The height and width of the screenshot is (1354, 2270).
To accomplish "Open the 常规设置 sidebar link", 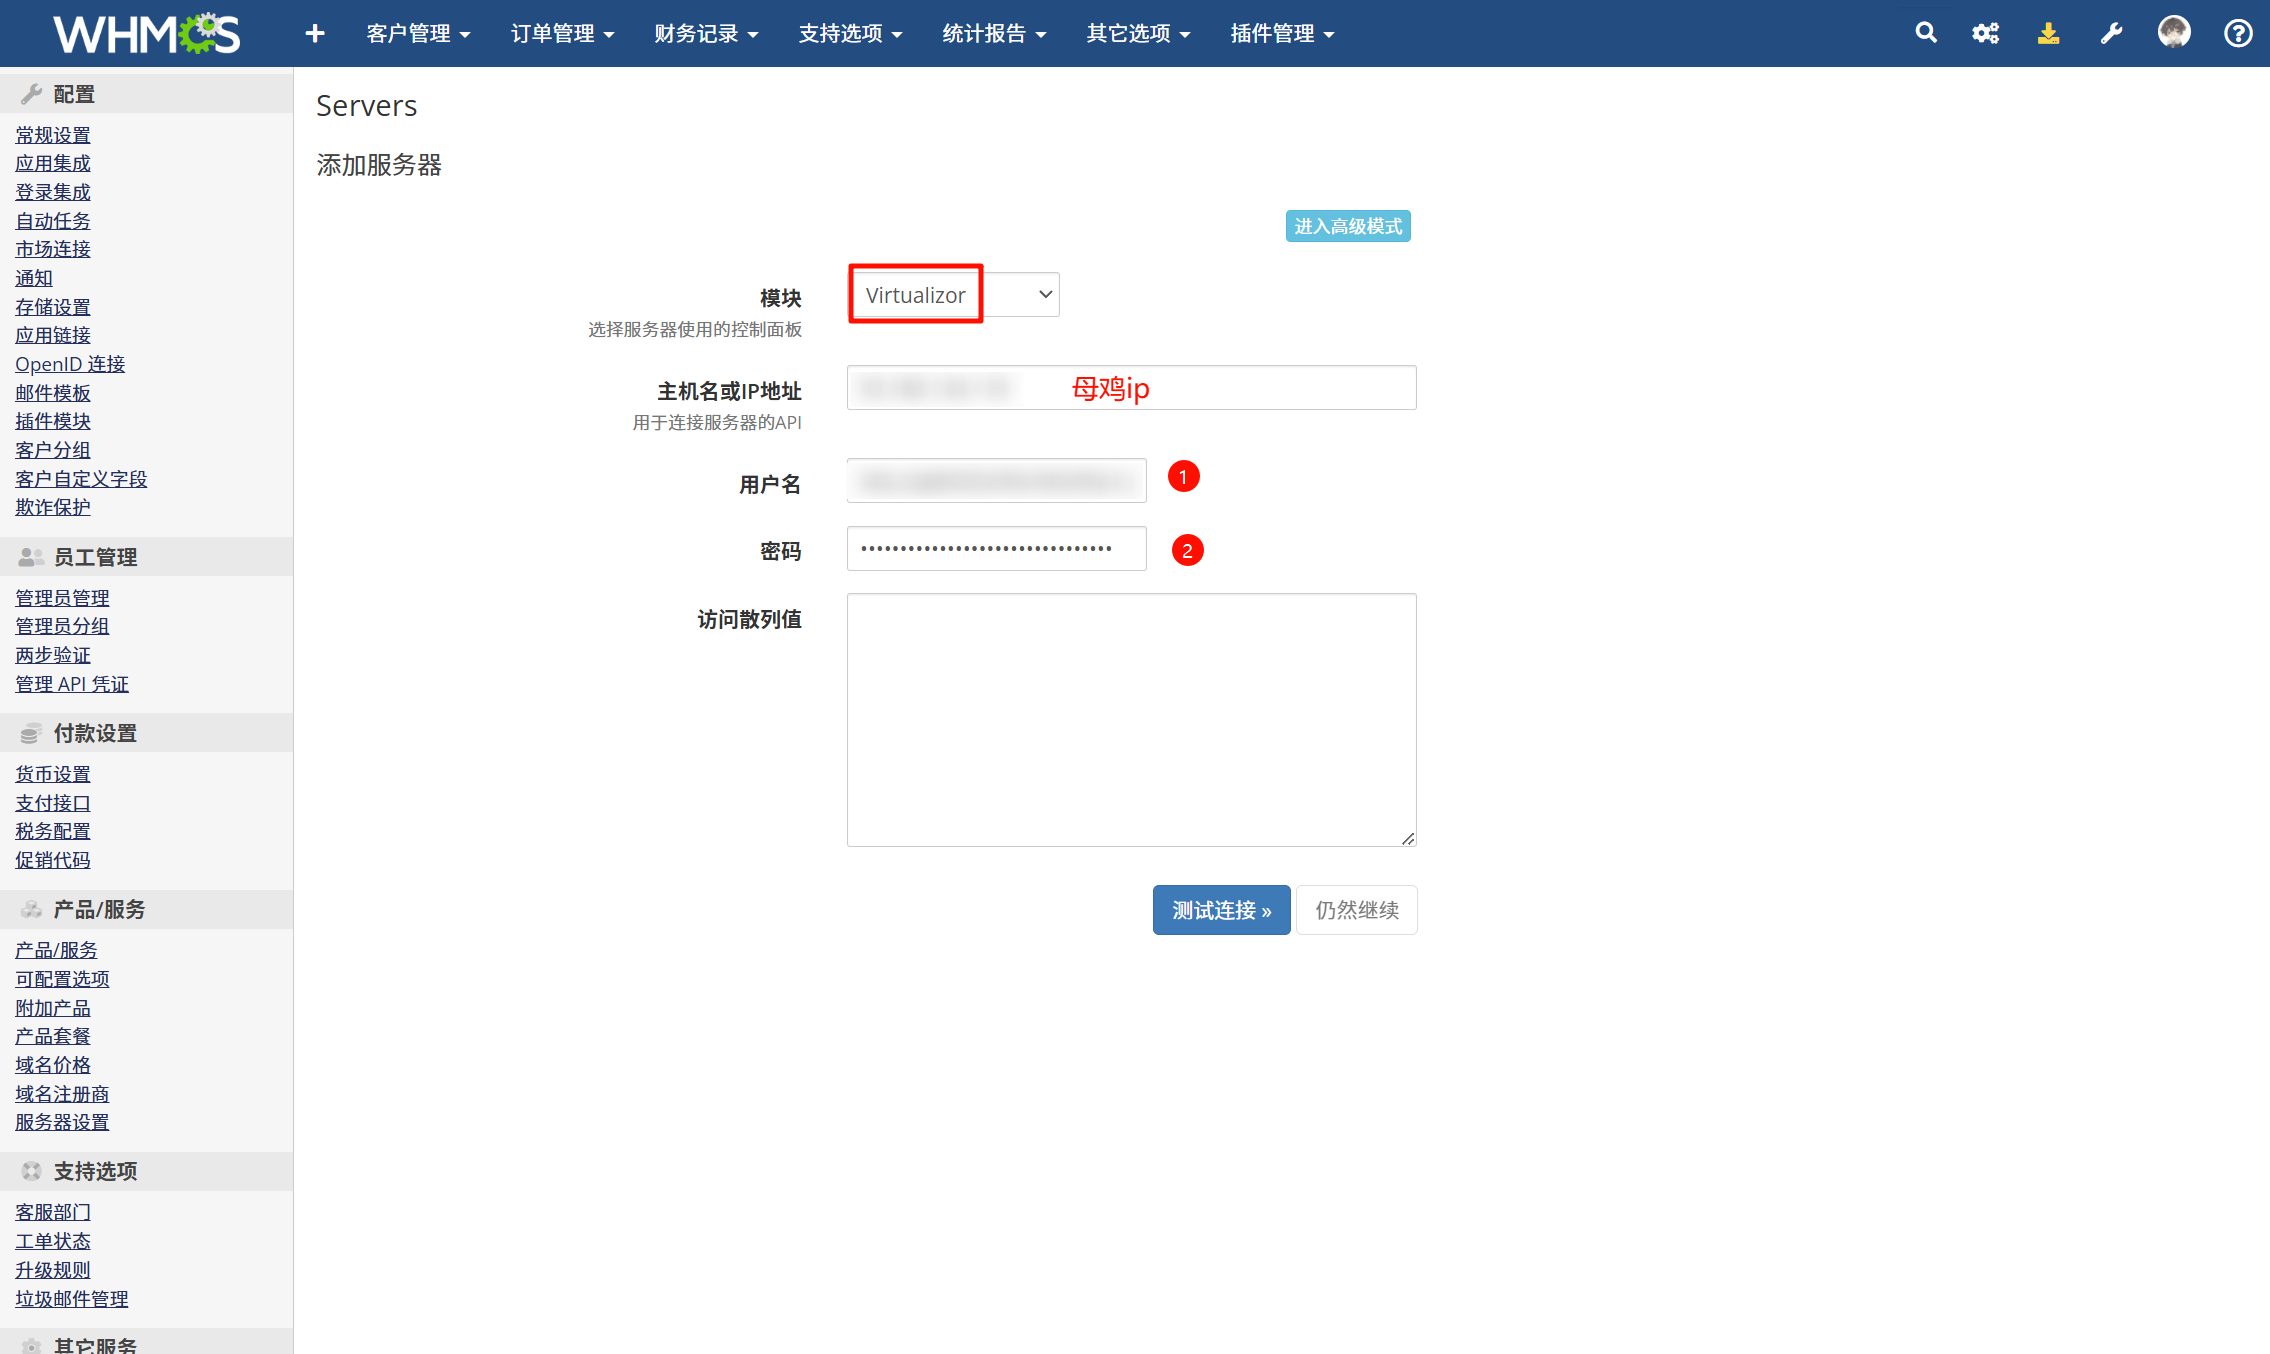I will 53,135.
